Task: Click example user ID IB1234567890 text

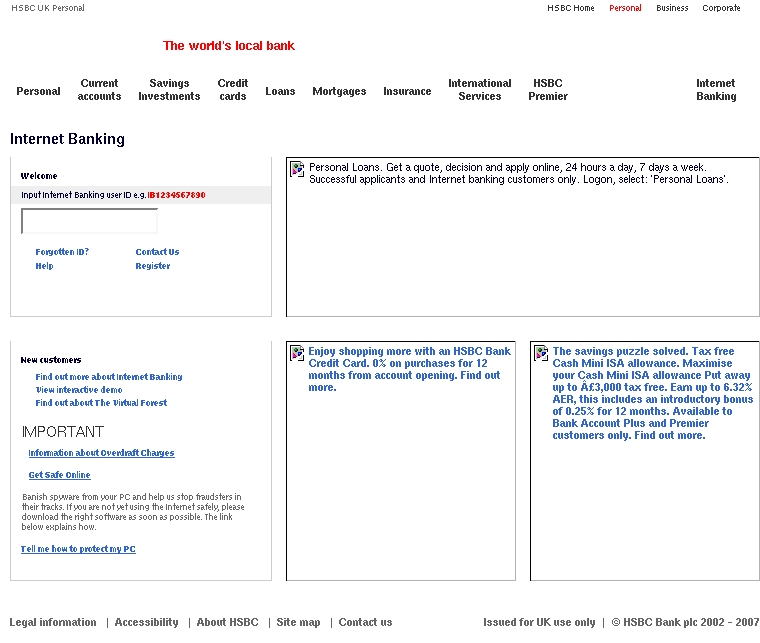Action: point(176,195)
